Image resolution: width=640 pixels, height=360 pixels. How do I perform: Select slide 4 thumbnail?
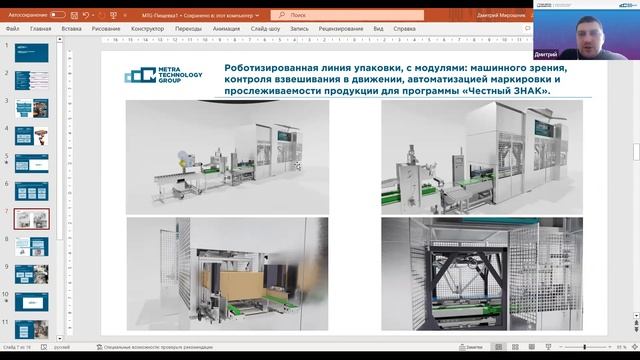pos(31,136)
